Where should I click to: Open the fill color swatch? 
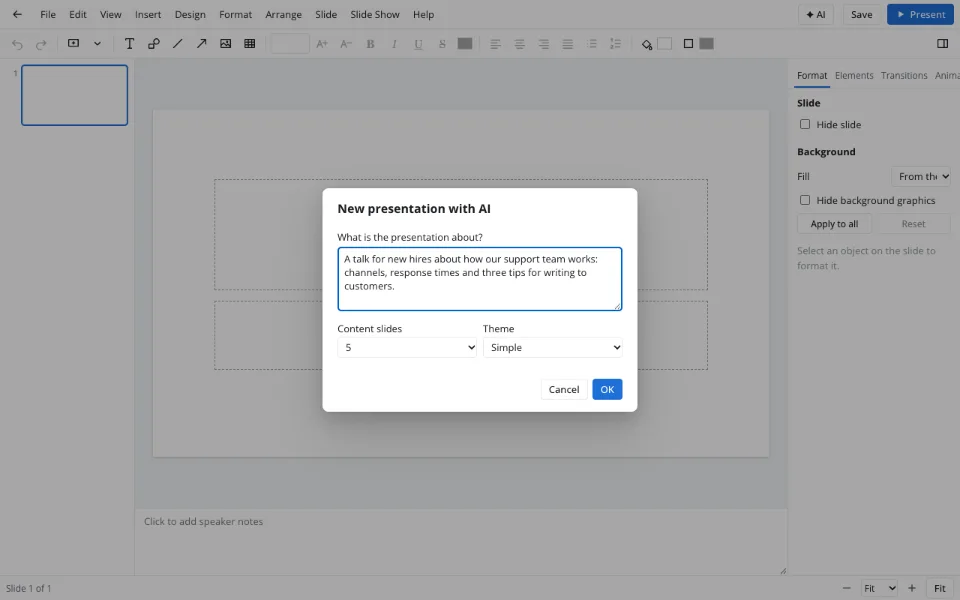(664, 43)
